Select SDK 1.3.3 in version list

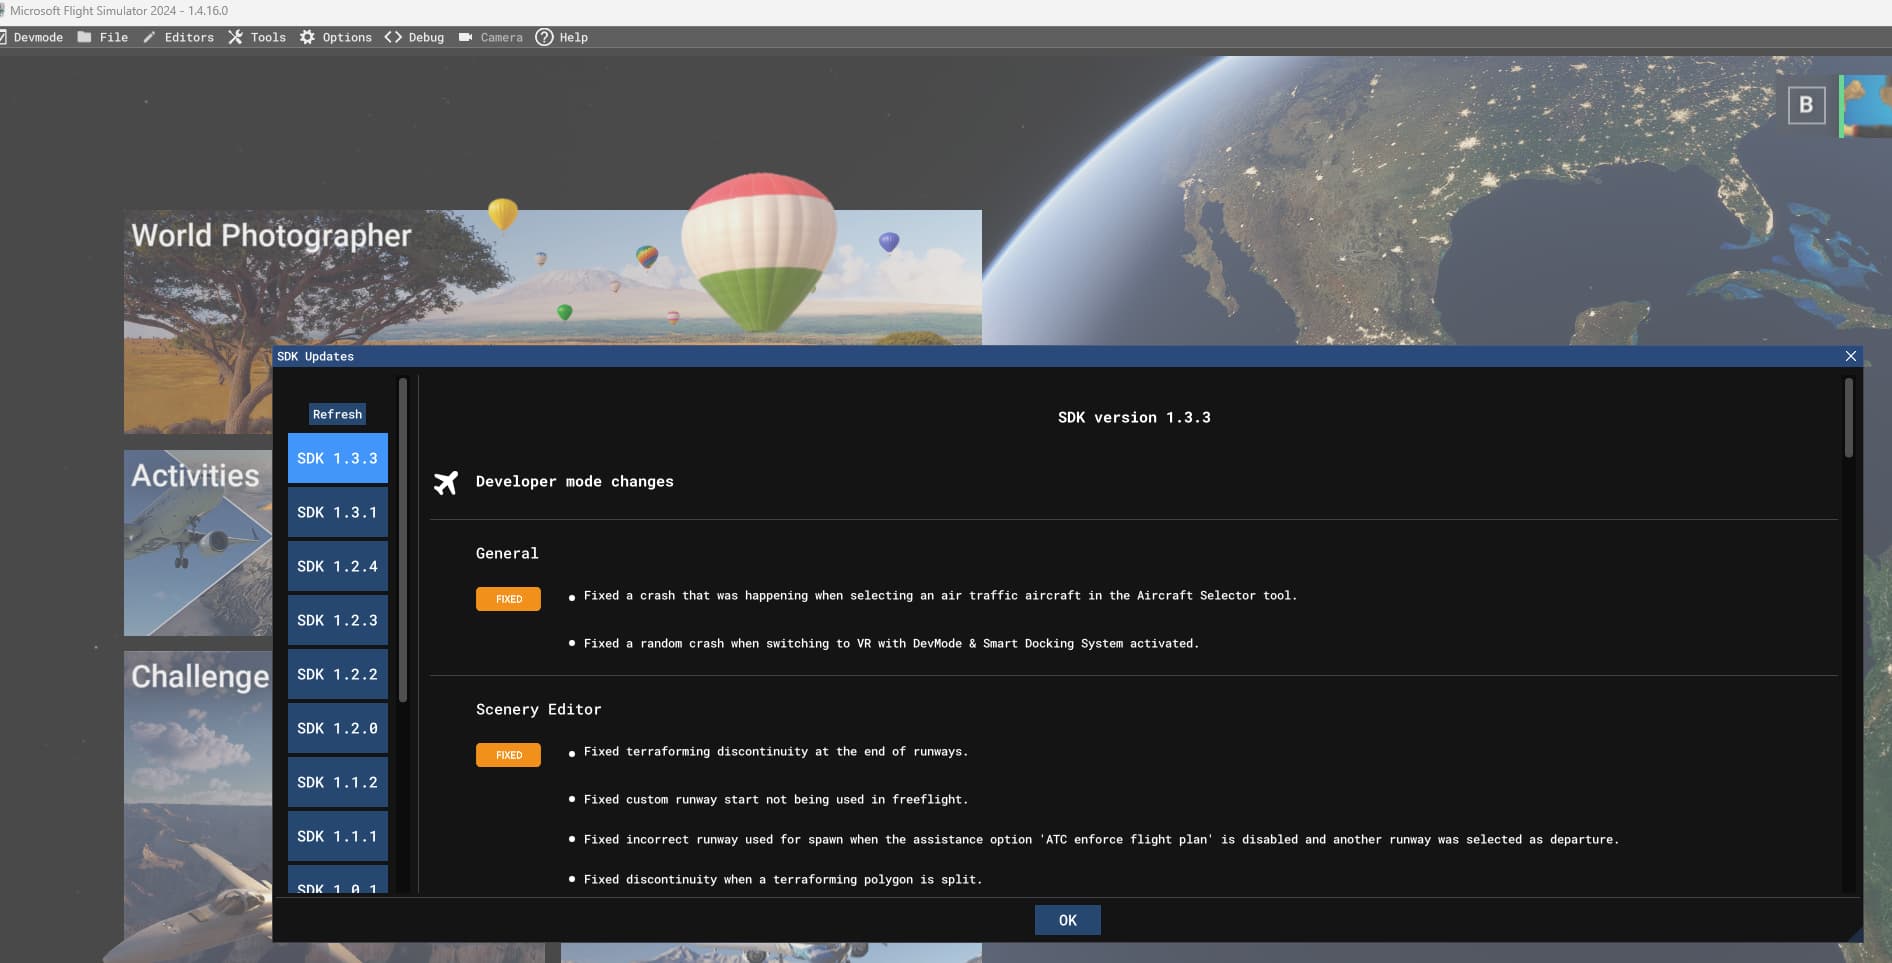point(338,458)
